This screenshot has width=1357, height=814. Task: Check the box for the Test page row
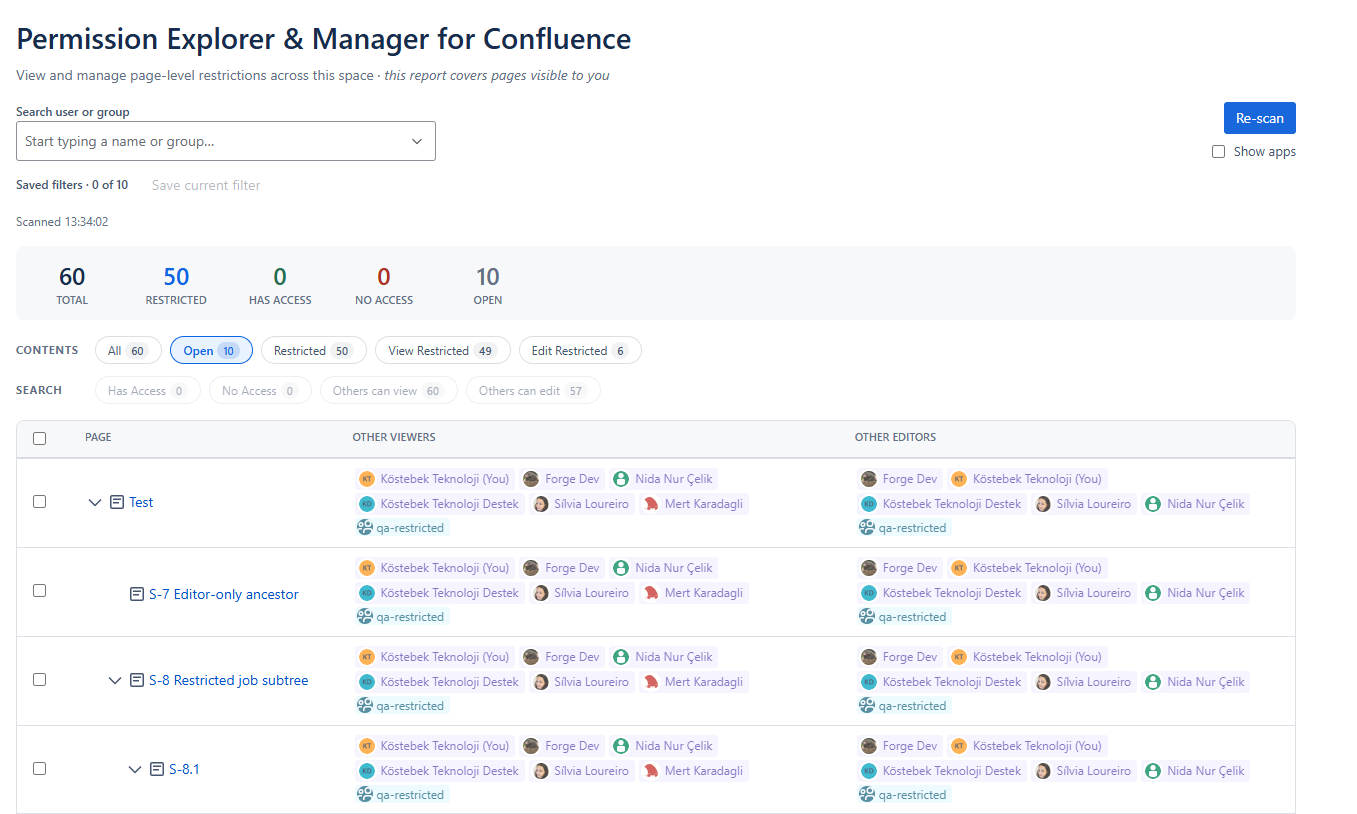39,502
